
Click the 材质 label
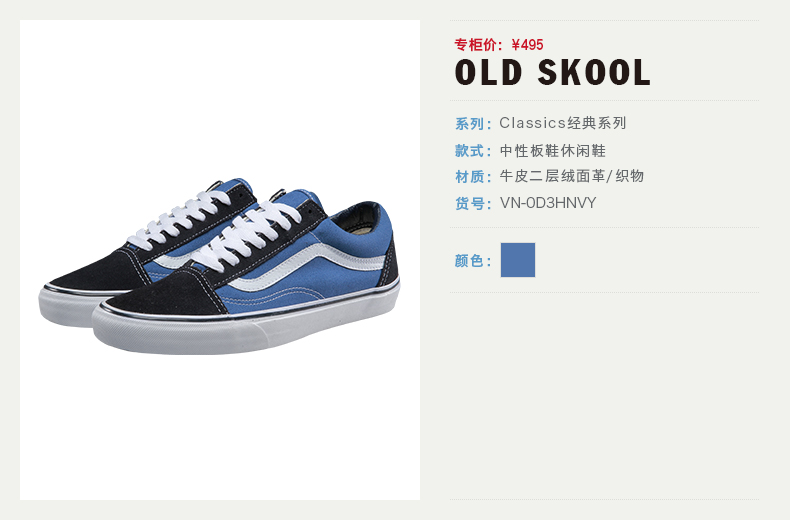473,176
